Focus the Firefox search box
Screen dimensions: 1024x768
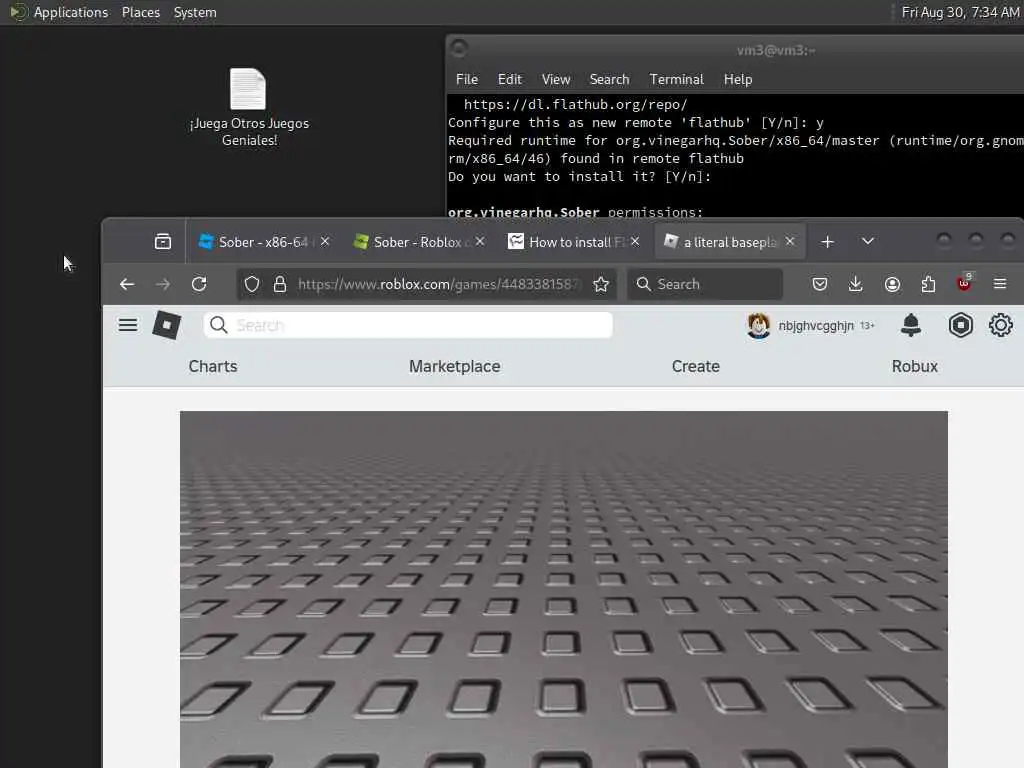(705, 284)
